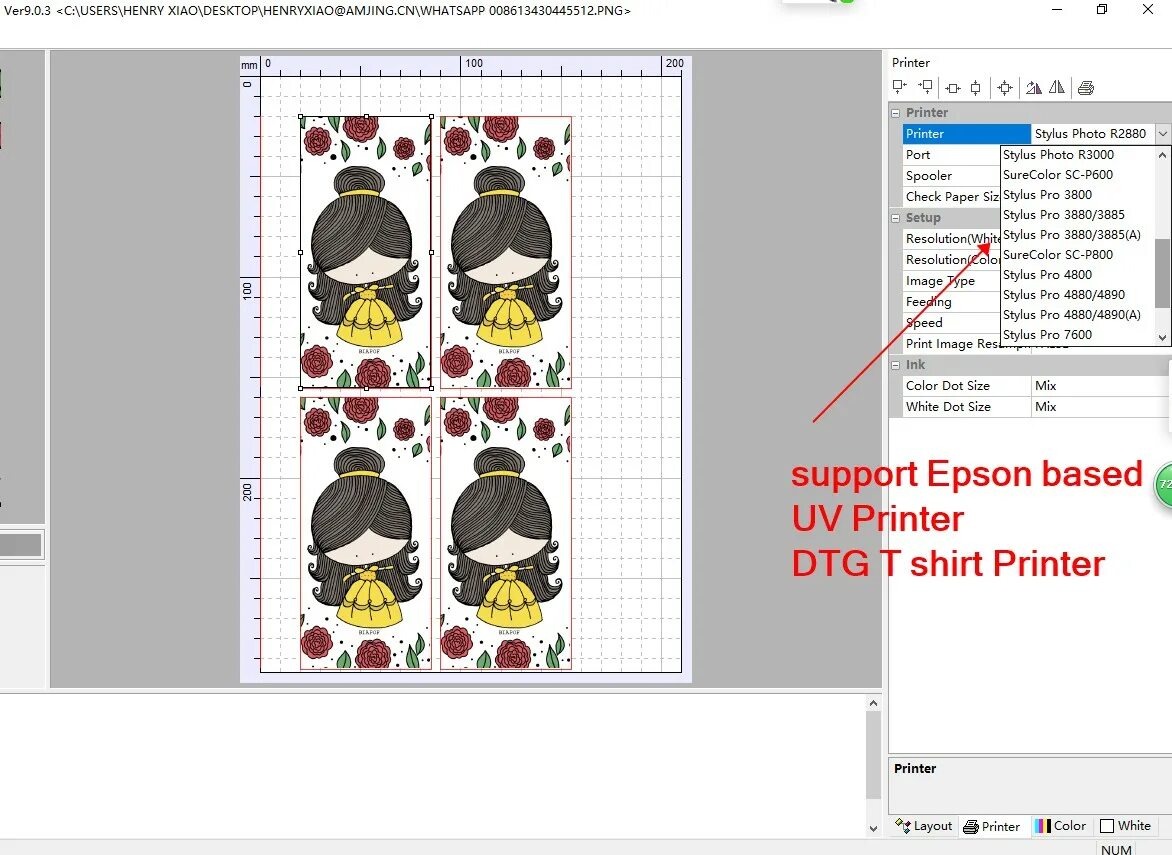Click the center both directions icon
1172x855 pixels.
1005,88
